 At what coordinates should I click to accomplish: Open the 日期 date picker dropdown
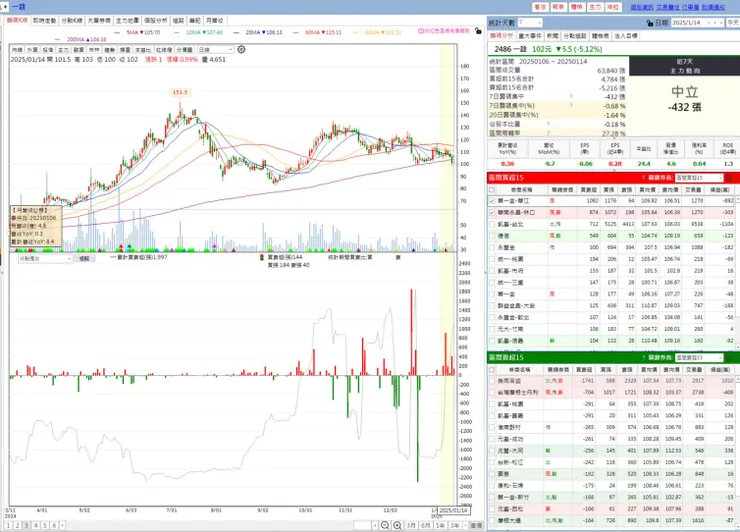[708, 23]
